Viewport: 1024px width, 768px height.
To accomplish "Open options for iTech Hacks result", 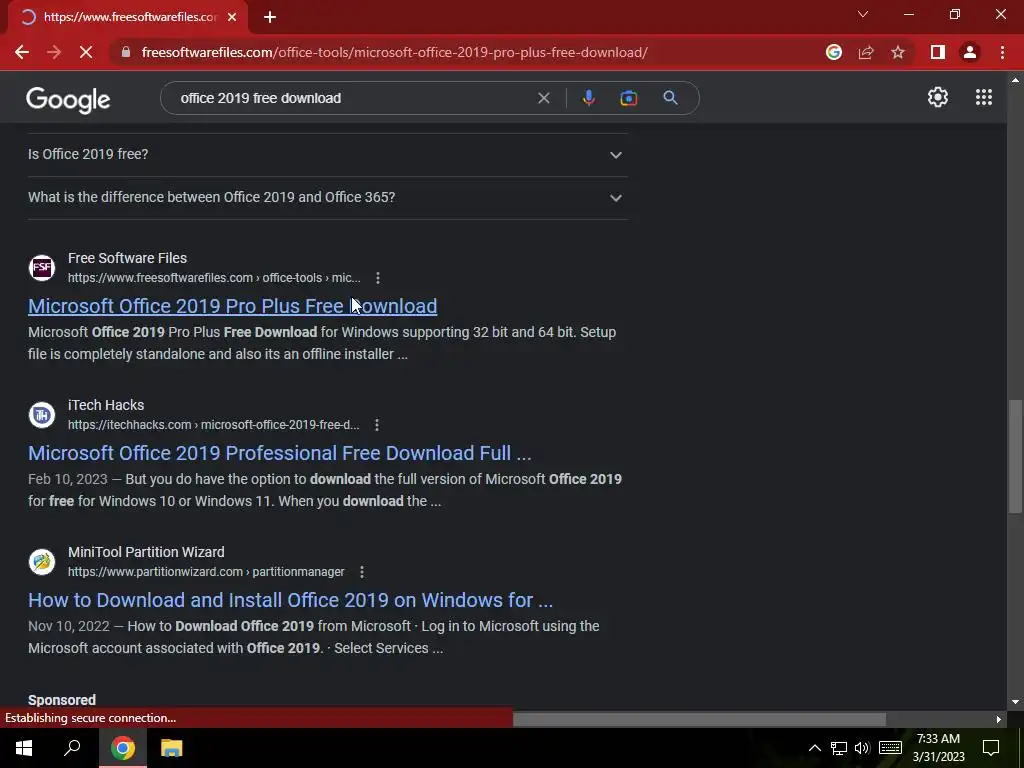I will pyautogui.click(x=377, y=424).
